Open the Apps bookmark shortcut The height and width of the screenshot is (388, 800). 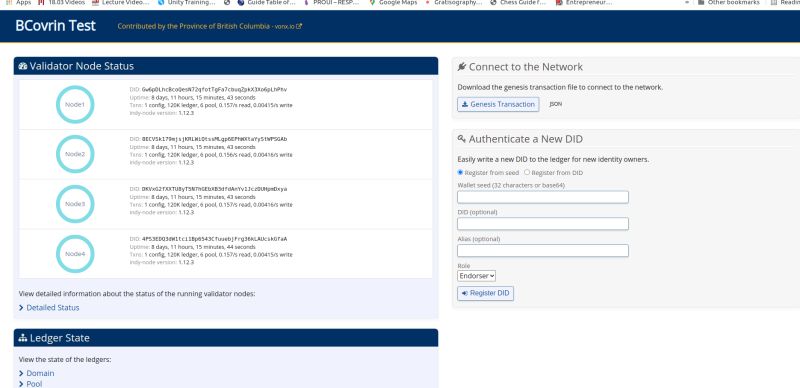point(18,3)
